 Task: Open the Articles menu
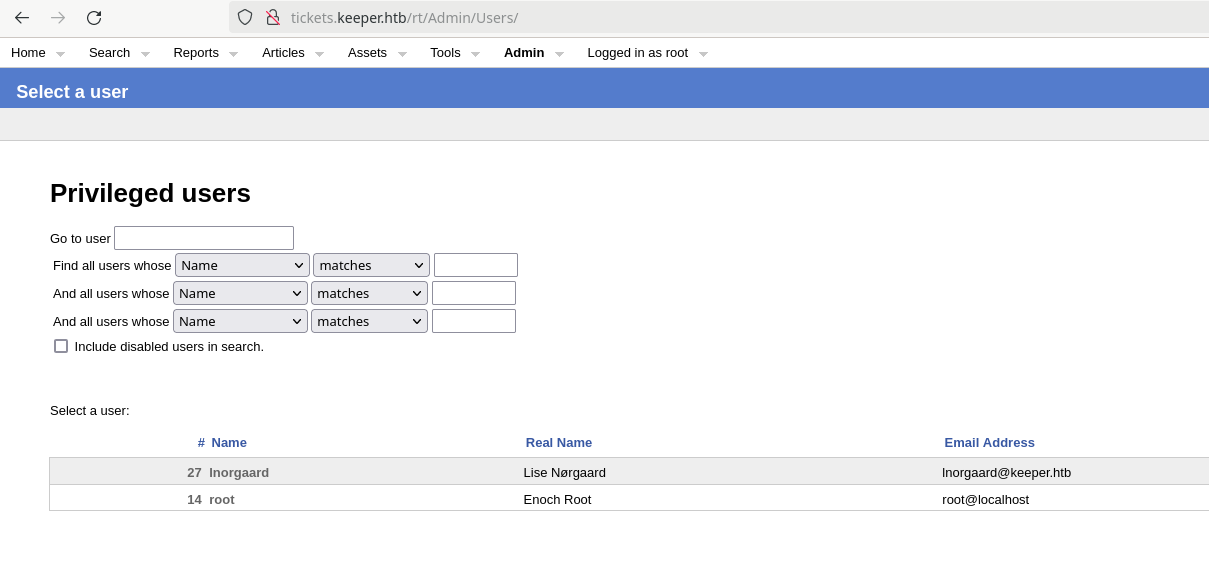tap(283, 53)
